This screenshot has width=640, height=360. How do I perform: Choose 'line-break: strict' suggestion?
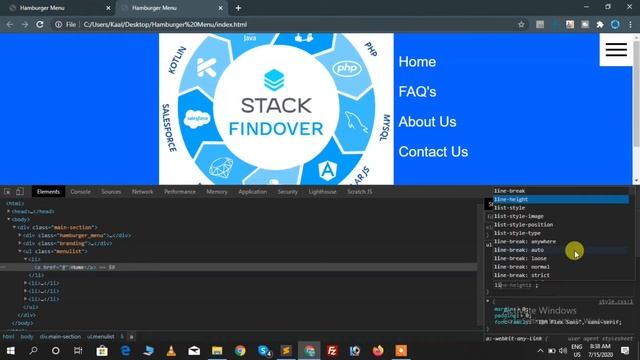point(561,275)
